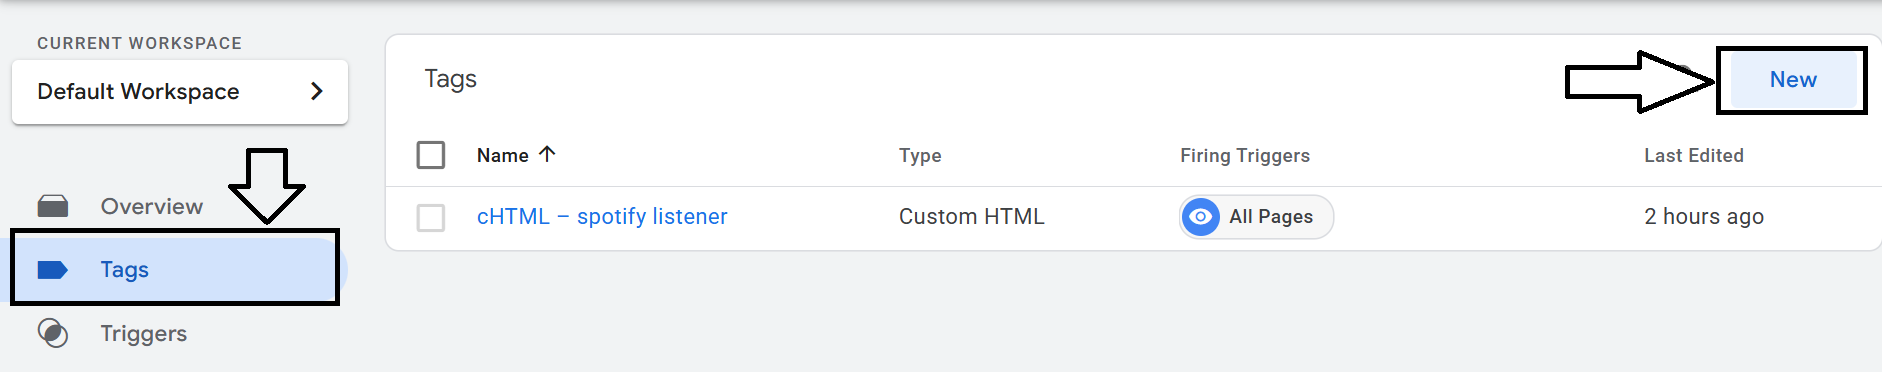The width and height of the screenshot is (1882, 372).
Task: Open the Overview section
Action: (152, 206)
